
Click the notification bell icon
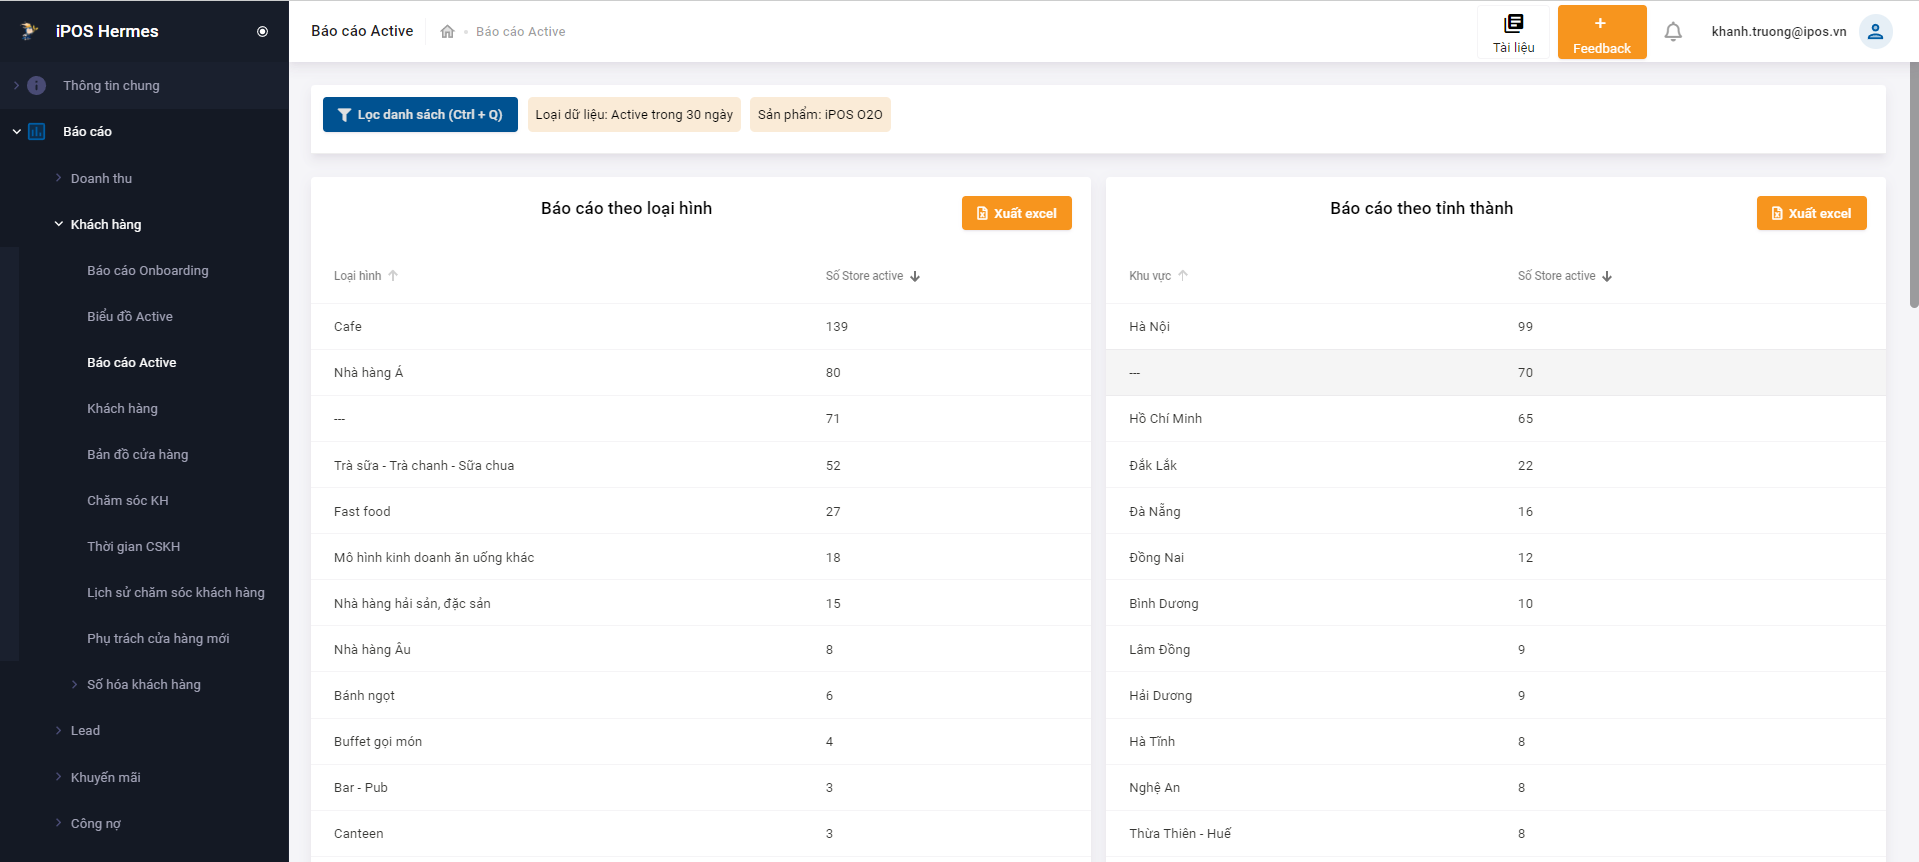click(1672, 32)
